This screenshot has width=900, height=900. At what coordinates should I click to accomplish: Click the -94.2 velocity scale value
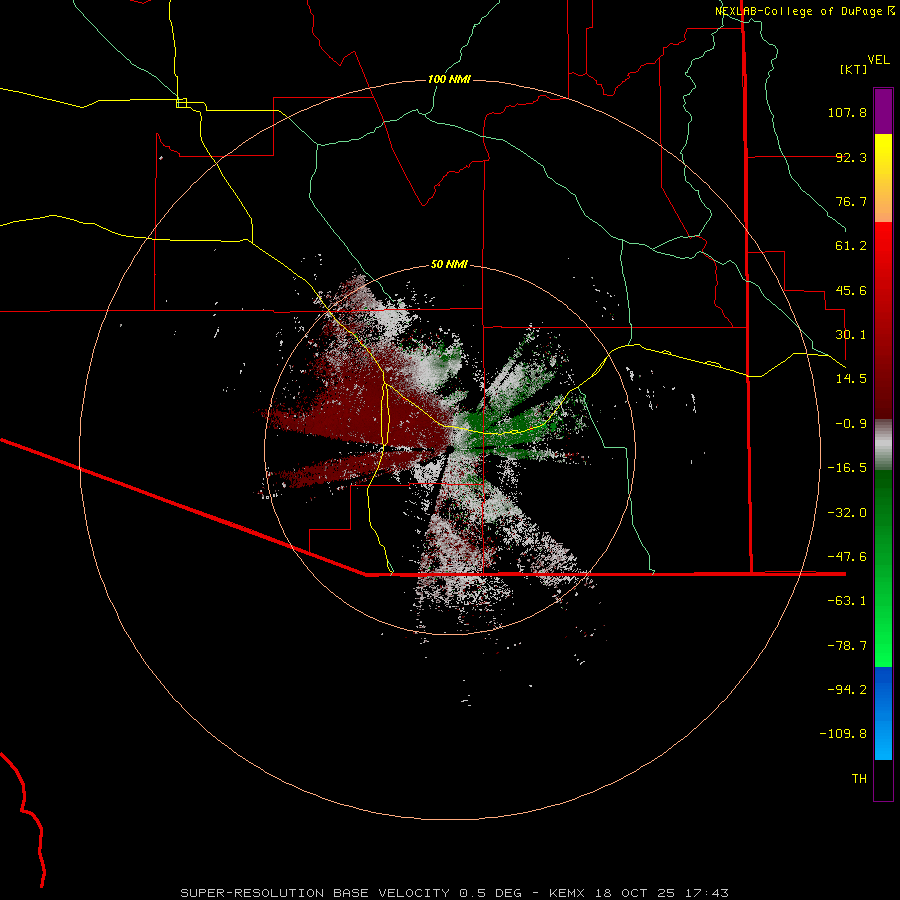[x=847, y=689]
